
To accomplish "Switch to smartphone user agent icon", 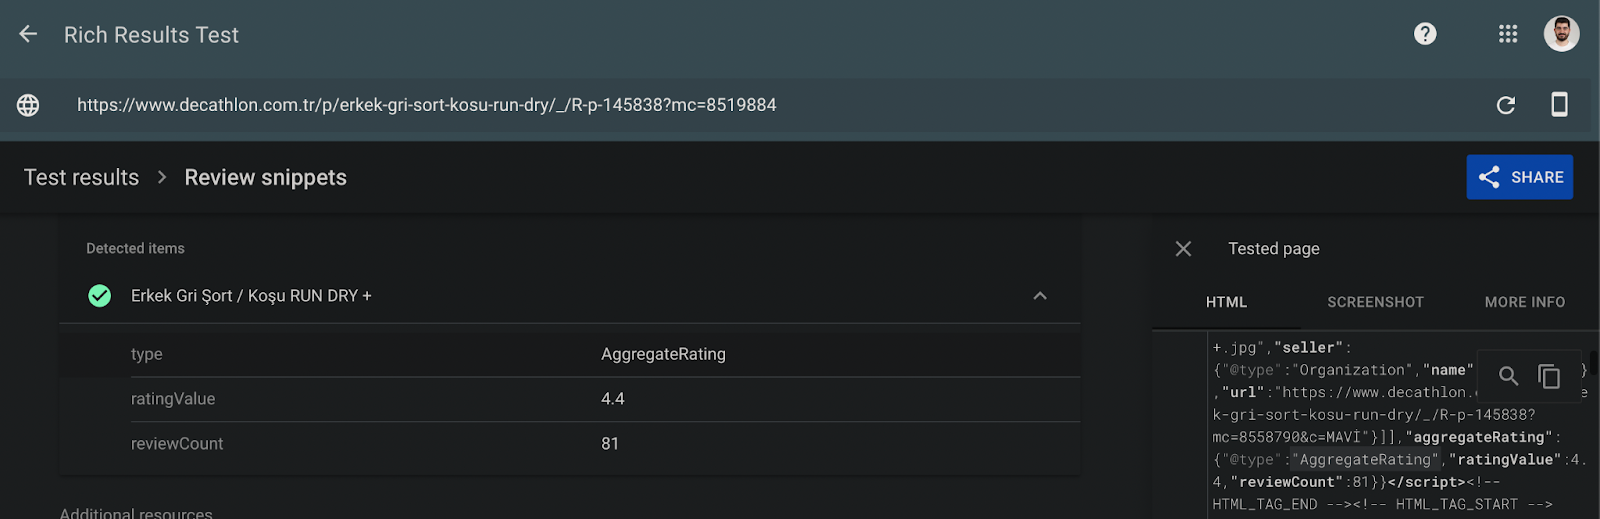I will pyautogui.click(x=1559, y=104).
